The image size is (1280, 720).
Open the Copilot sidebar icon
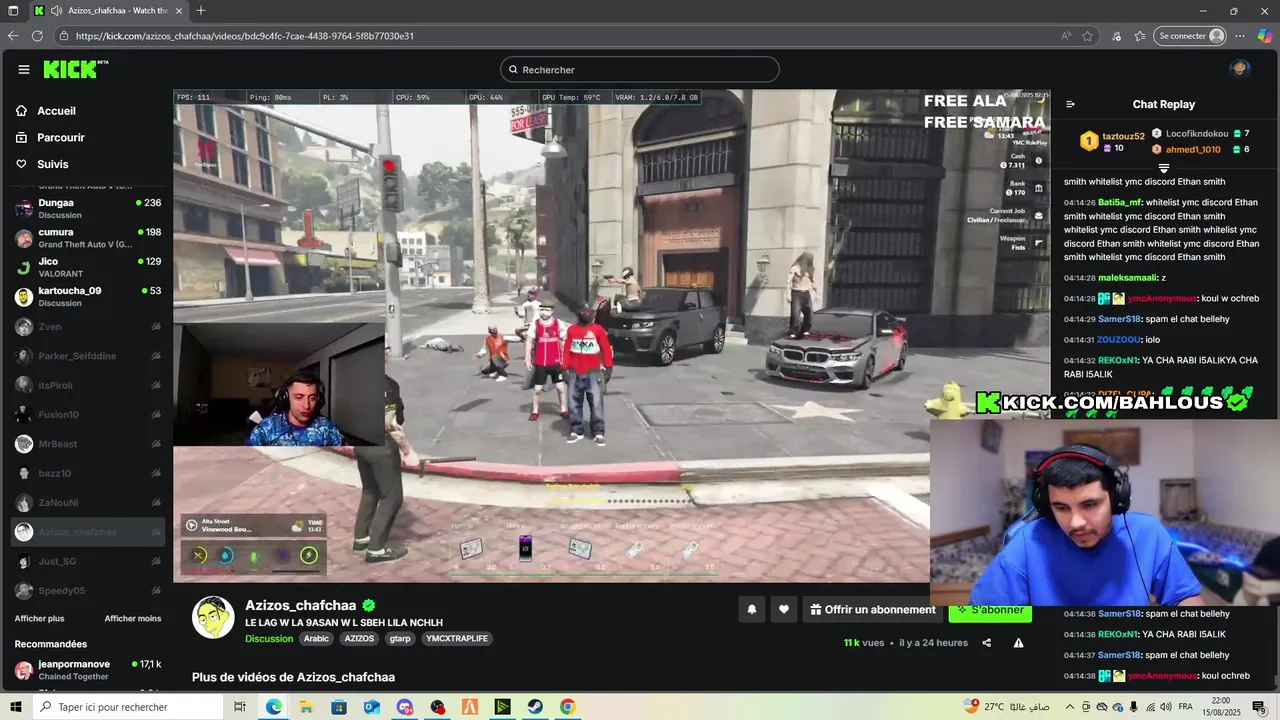point(1265,36)
